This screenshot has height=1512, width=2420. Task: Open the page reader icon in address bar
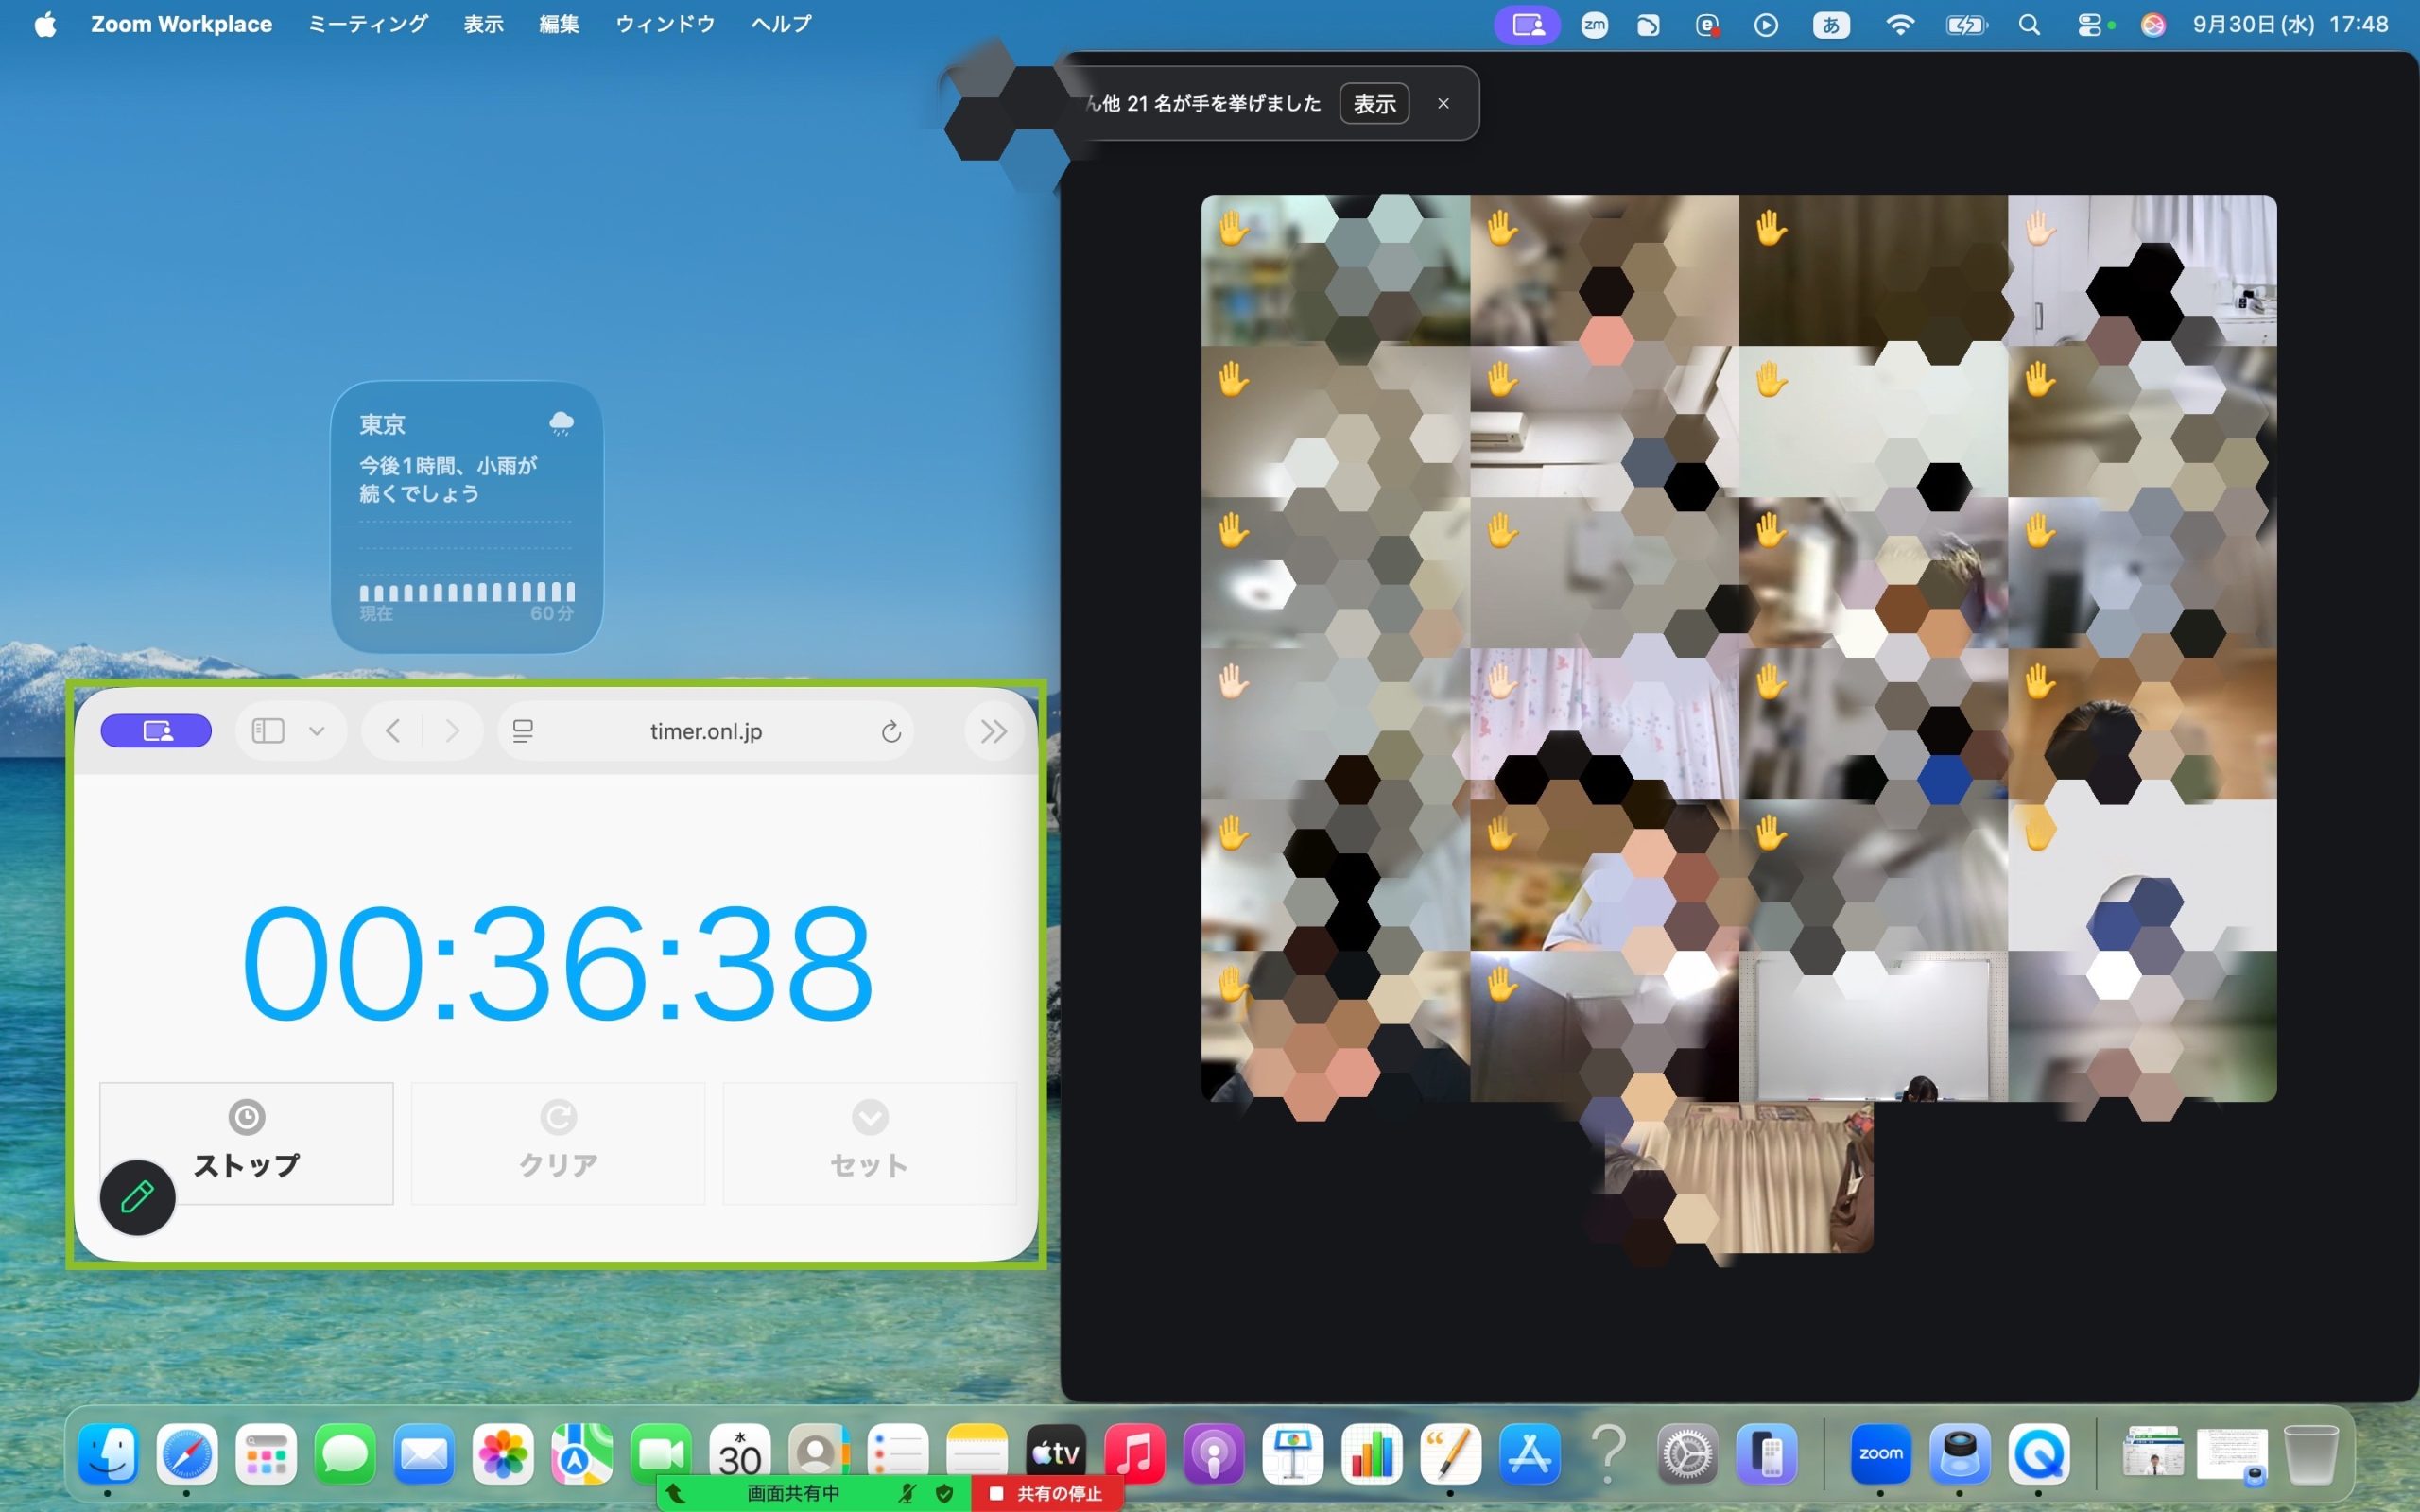click(x=523, y=732)
